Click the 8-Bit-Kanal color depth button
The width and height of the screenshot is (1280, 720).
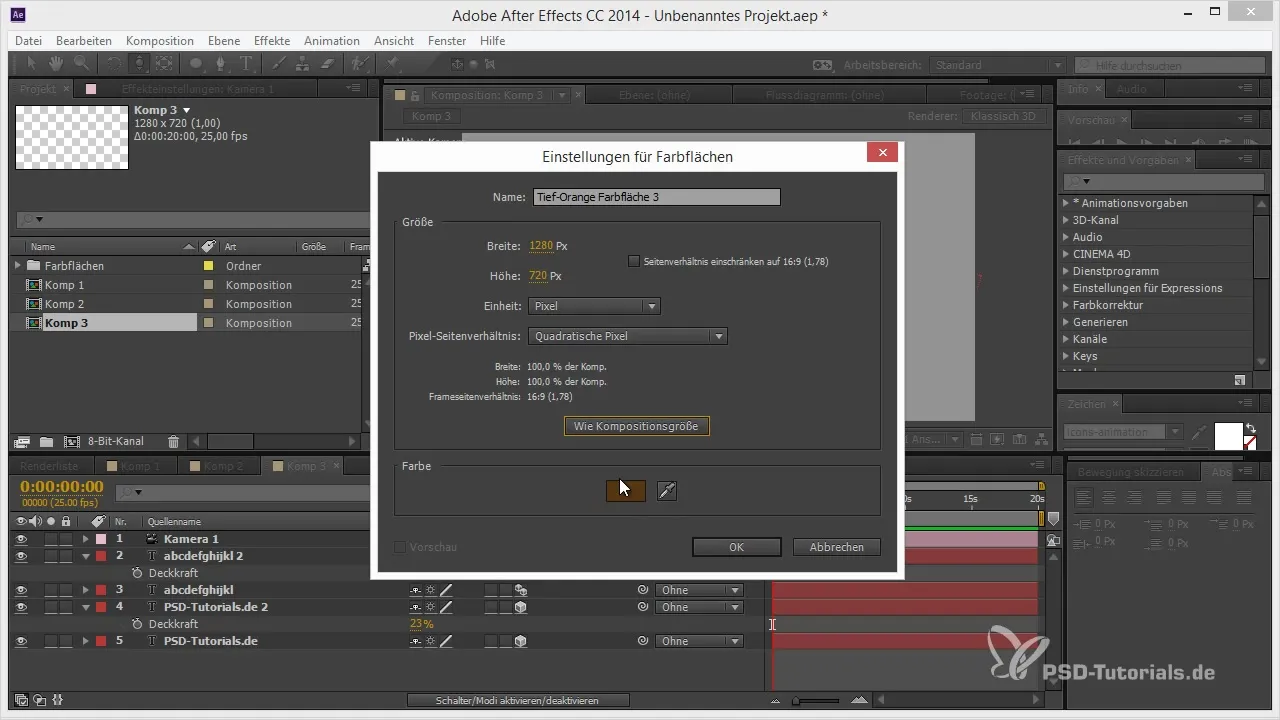[x=116, y=441]
